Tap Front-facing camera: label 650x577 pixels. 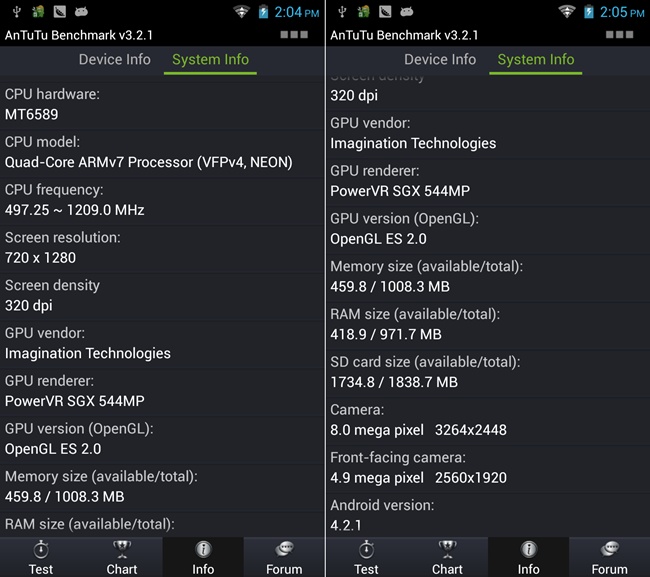(398, 458)
